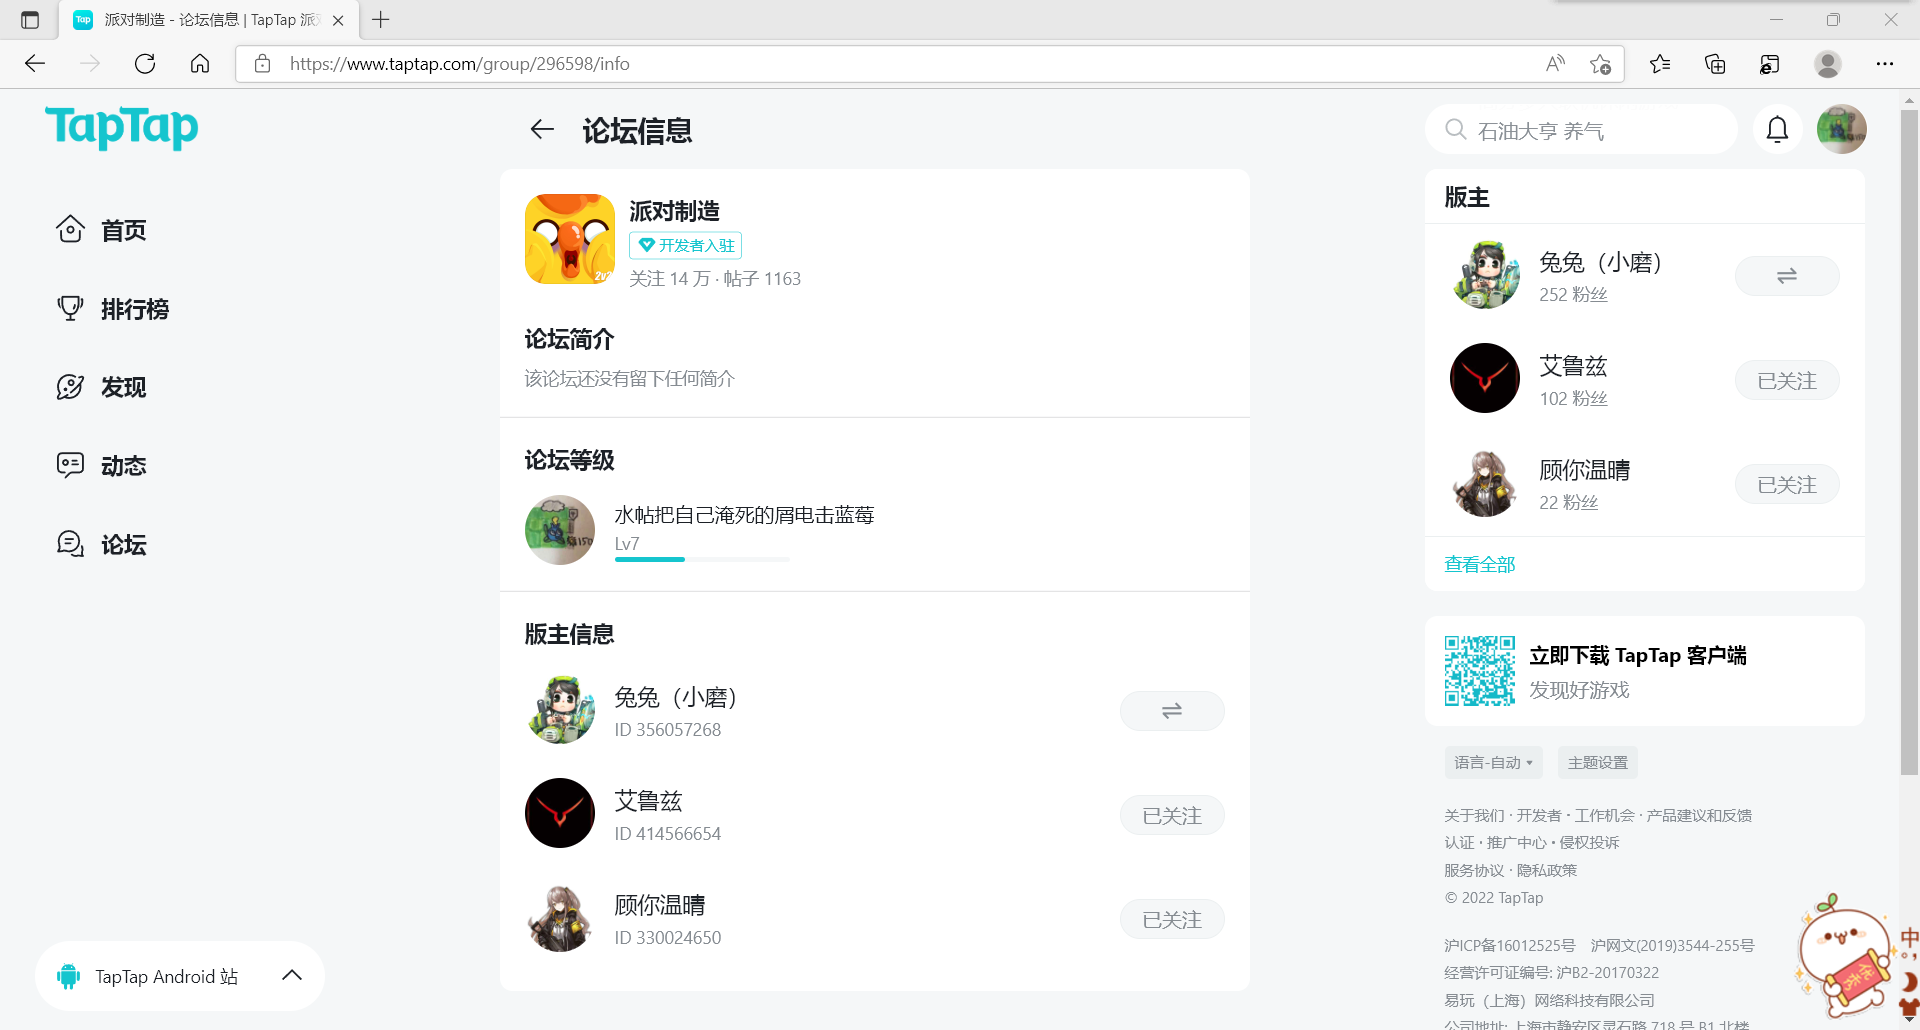The width and height of the screenshot is (1920, 1030).
Task: Add this page to favorites
Action: (x=1600, y=64)
